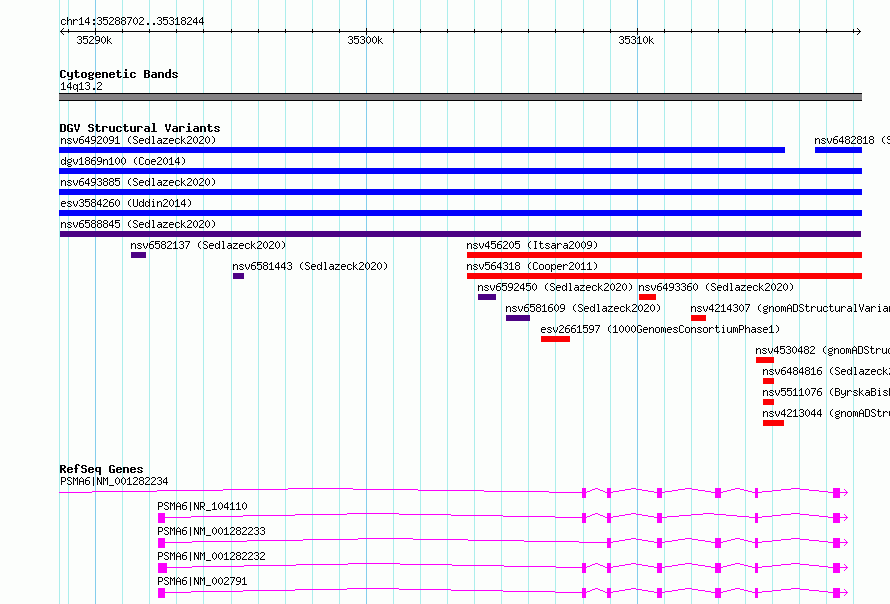
Task: Open the nsv6592450 (Sedlazeck2020) label
Action: point(555,287)
